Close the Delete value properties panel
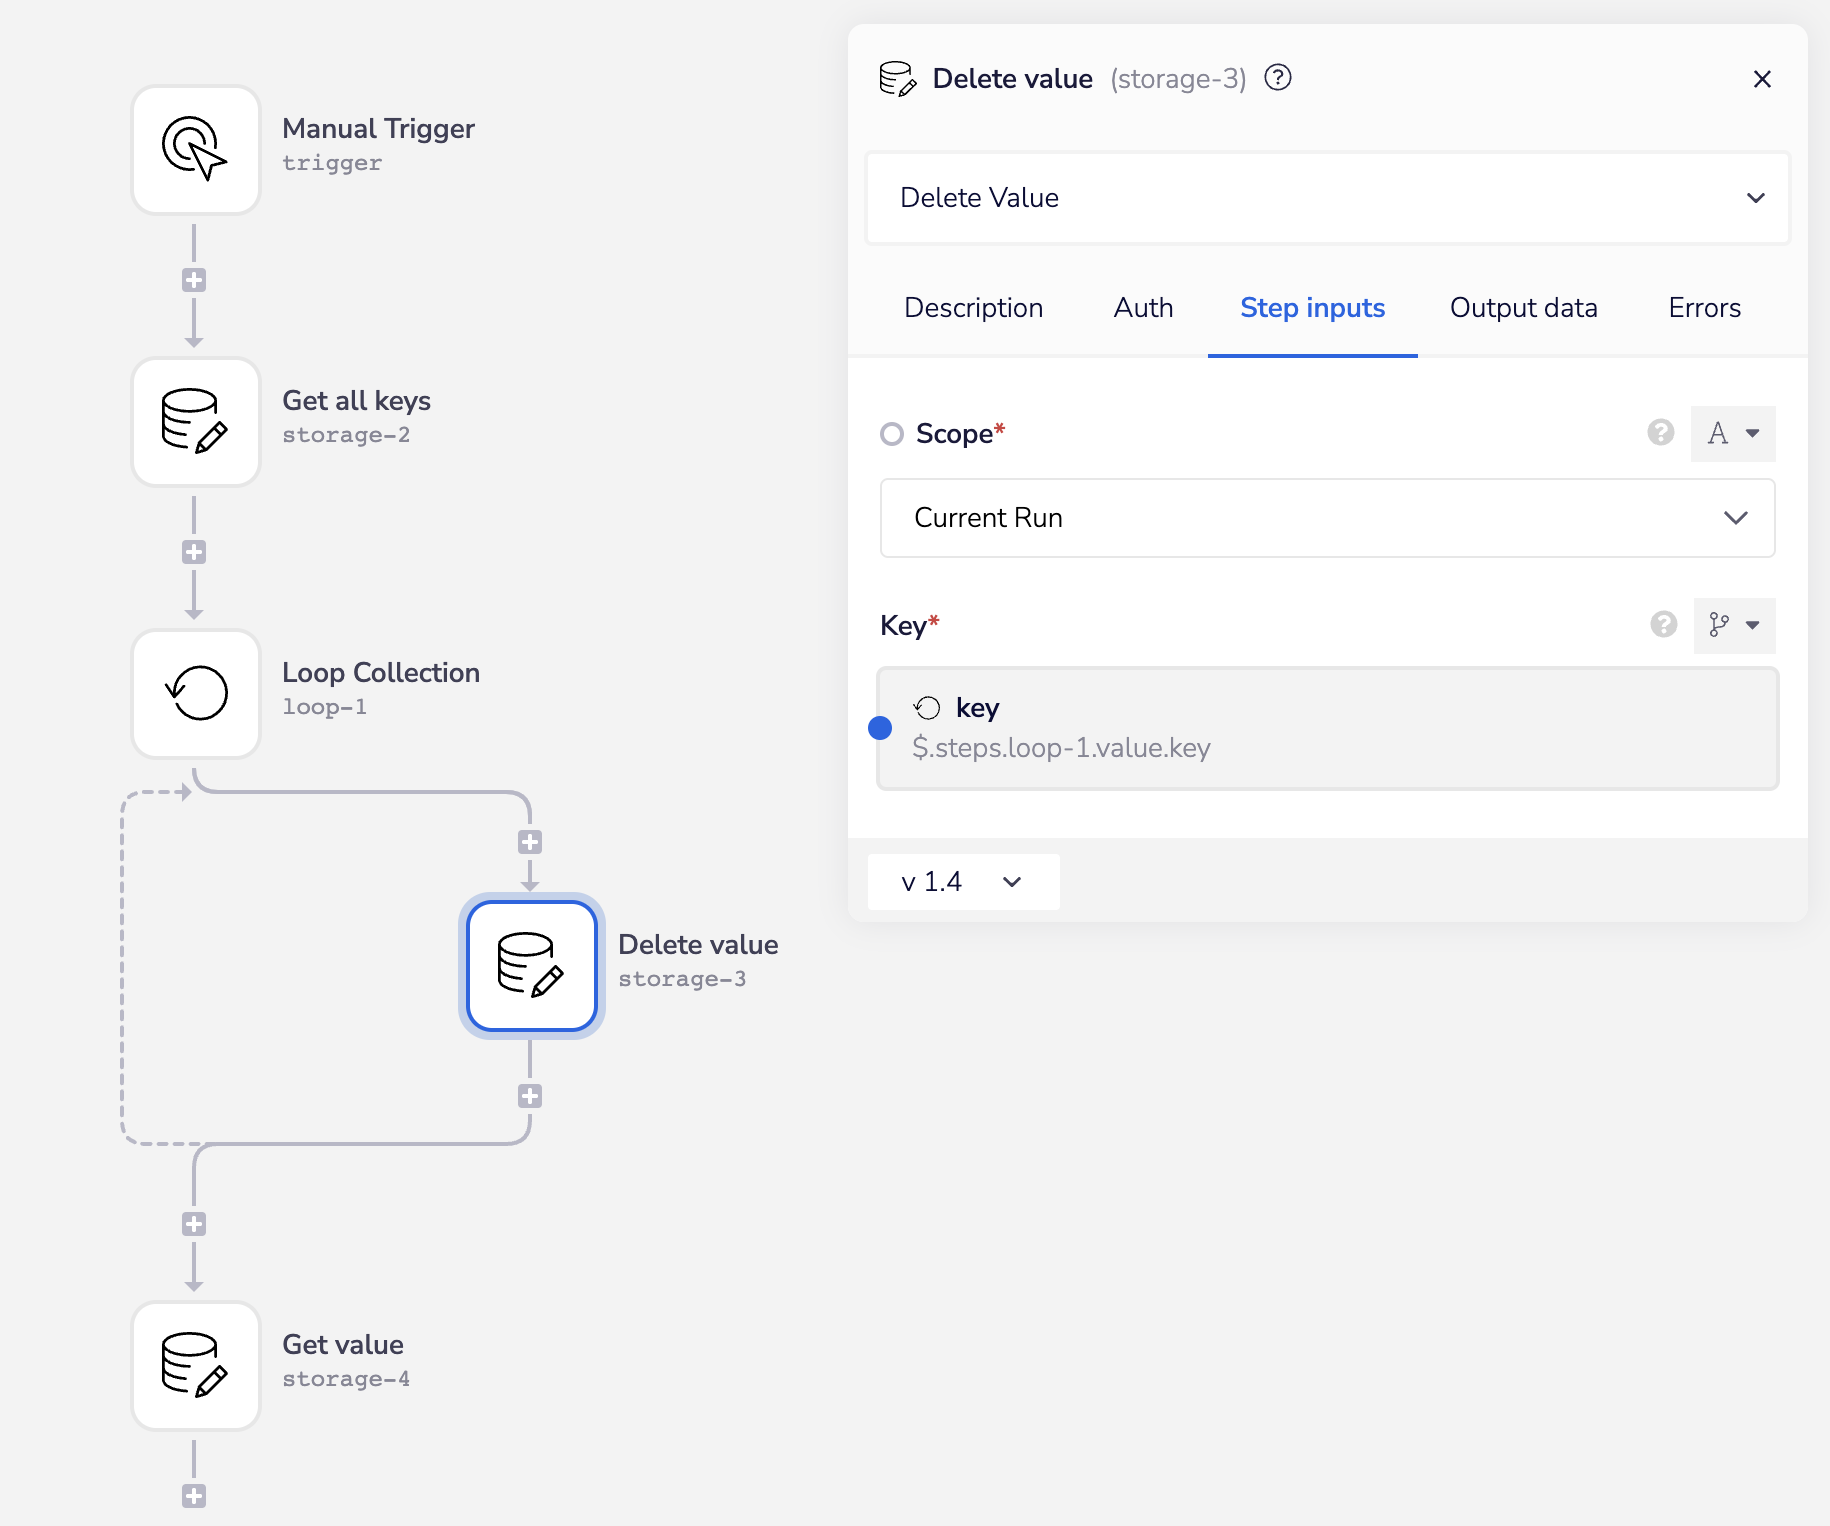This screenshot has width=1830, height=1526. pyautogui.click(x=1762, y=79)
